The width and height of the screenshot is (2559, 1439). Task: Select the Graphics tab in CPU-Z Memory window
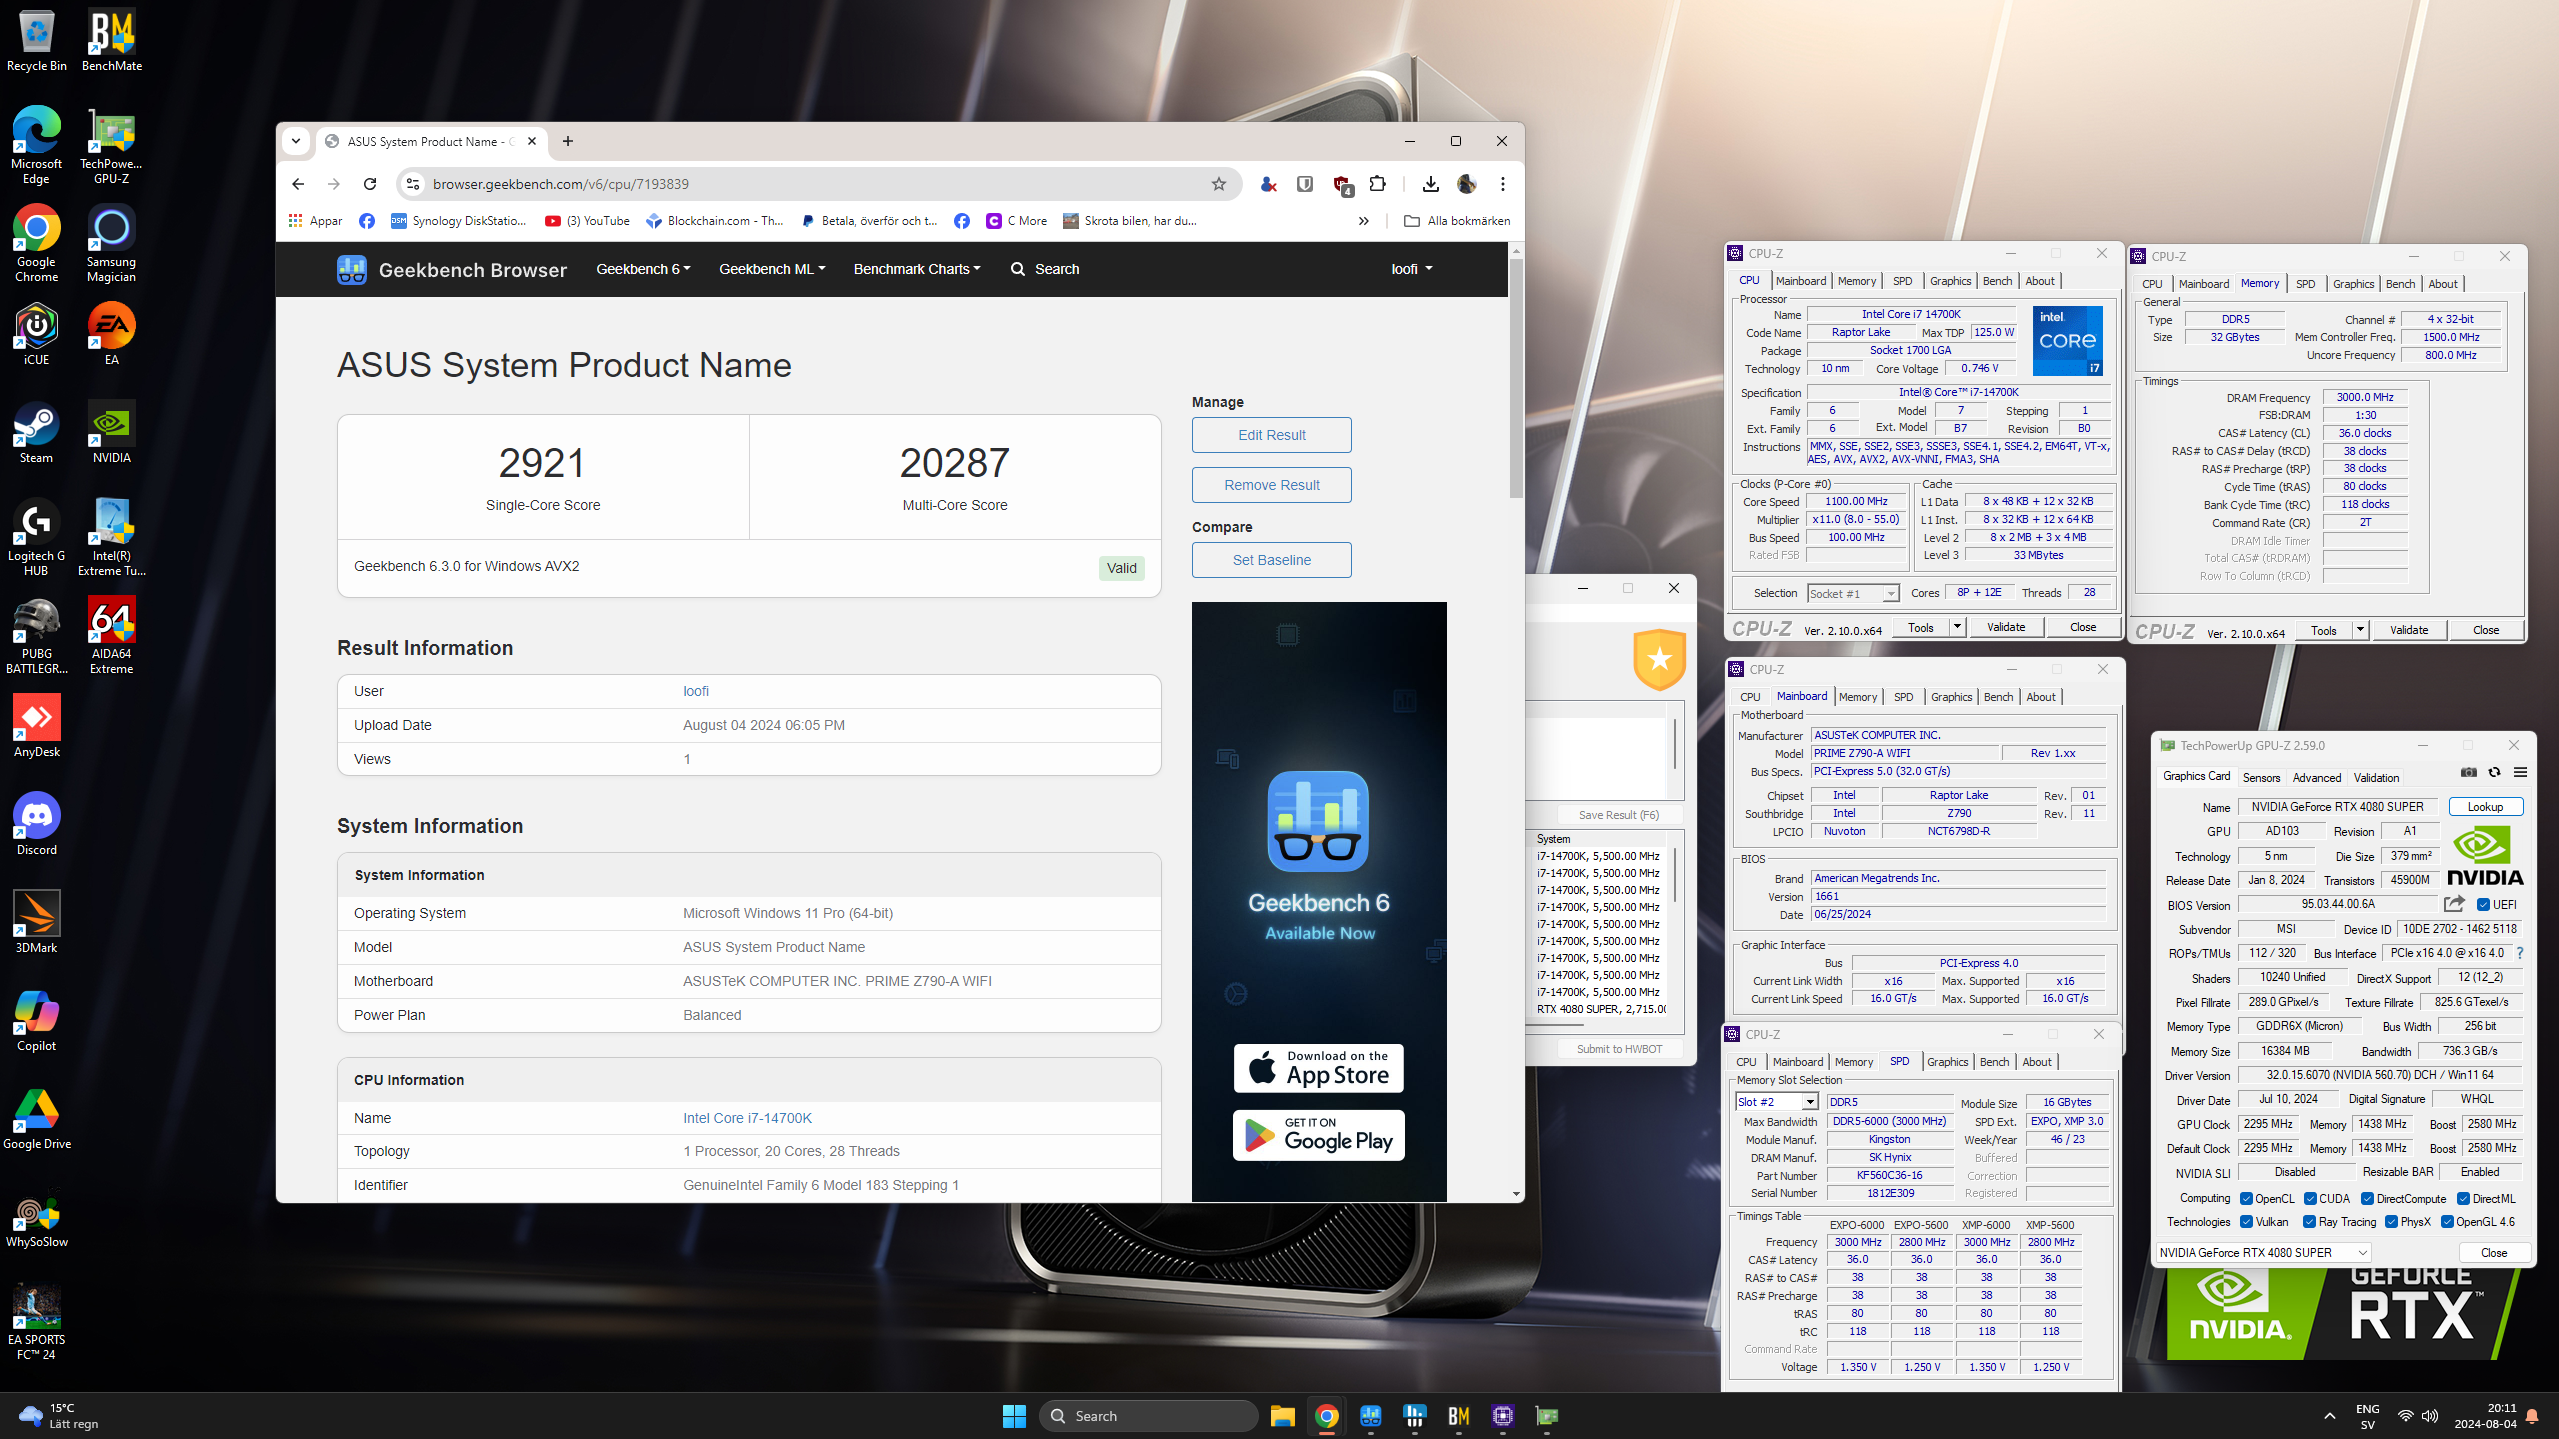pos(2353,284)
